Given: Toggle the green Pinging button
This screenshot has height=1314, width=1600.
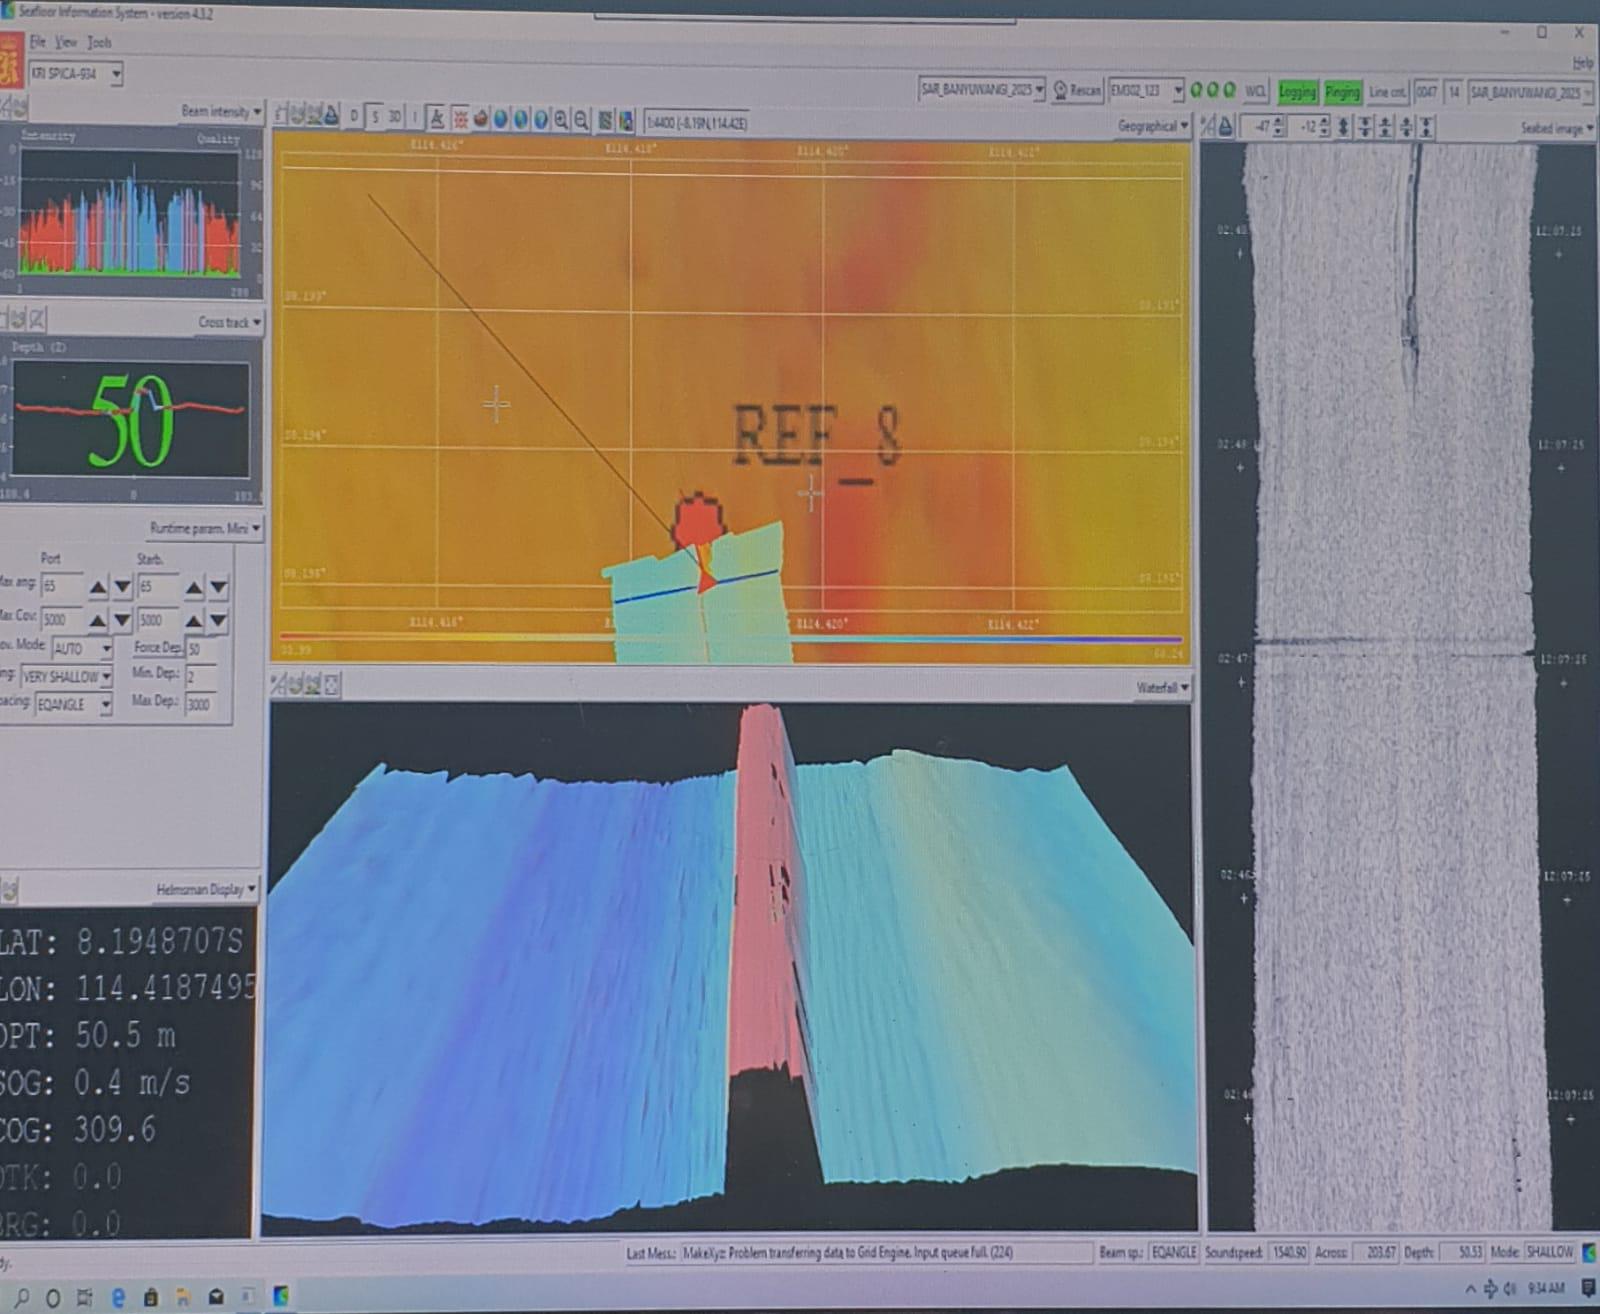Looking at the screenshot, I should click(1342, 92).
